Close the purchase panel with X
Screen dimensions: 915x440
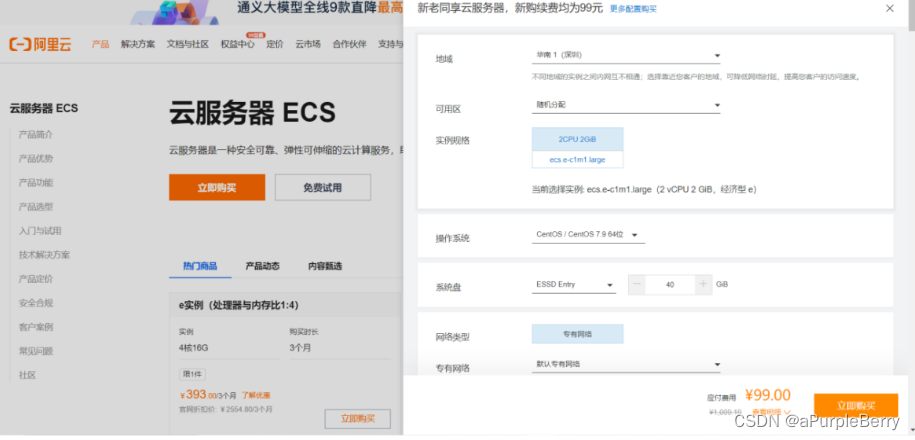[889, 8]
